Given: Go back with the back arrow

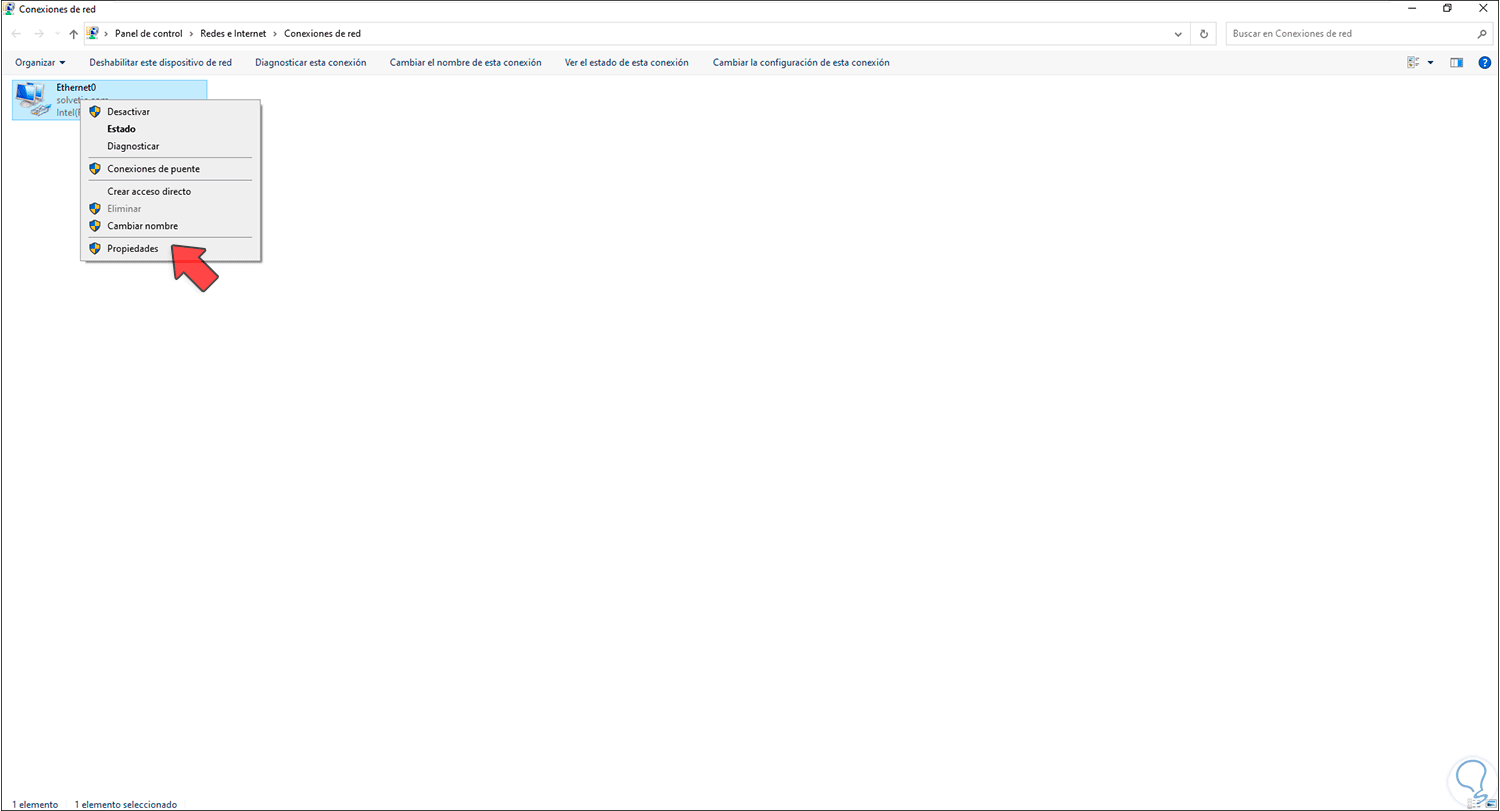Looking at the screenshot, I should click(15, 34).
